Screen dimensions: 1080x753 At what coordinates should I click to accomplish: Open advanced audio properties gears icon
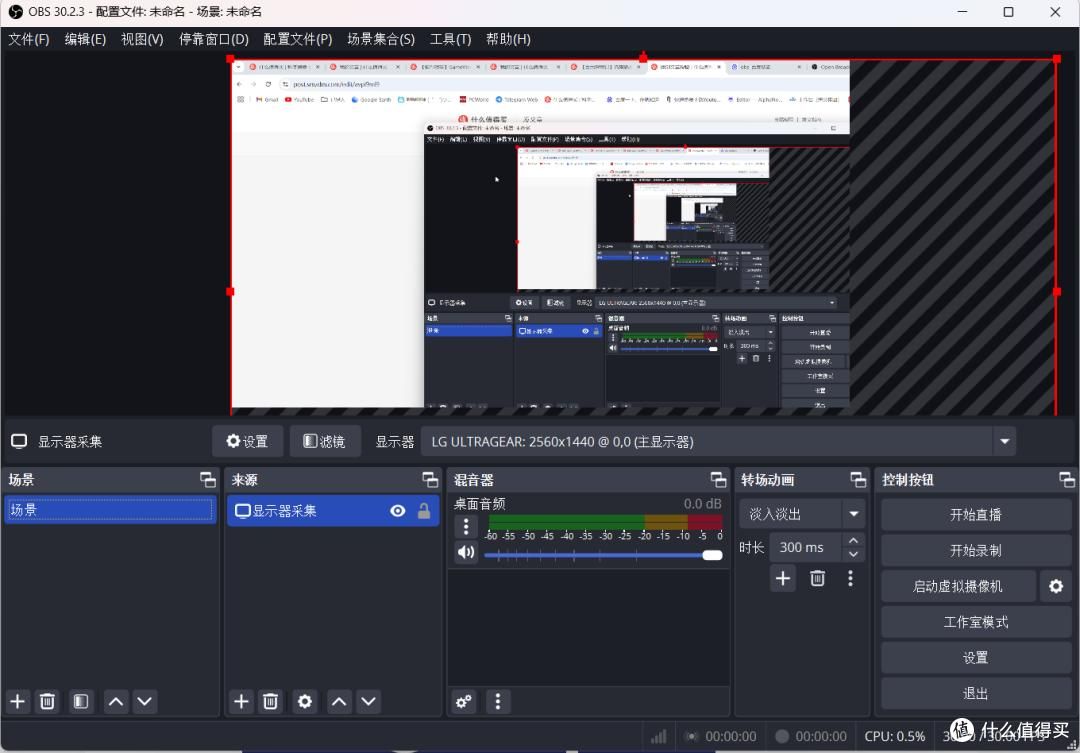pyautogui.click(x=464, y=701)
